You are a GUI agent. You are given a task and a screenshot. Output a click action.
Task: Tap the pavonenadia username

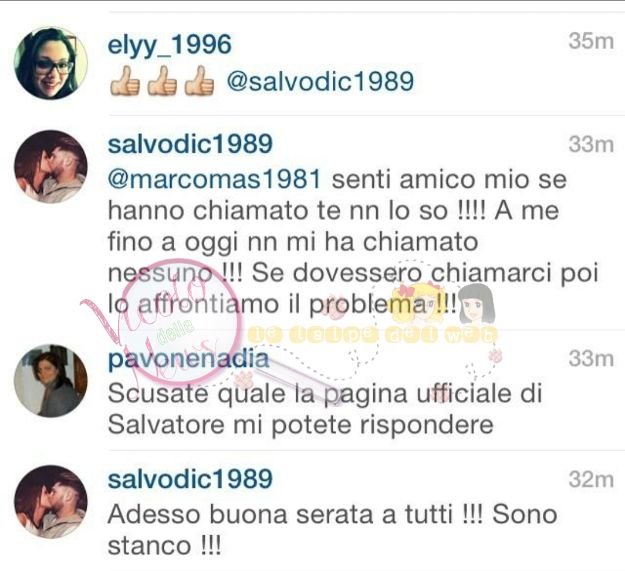(189, 359)
